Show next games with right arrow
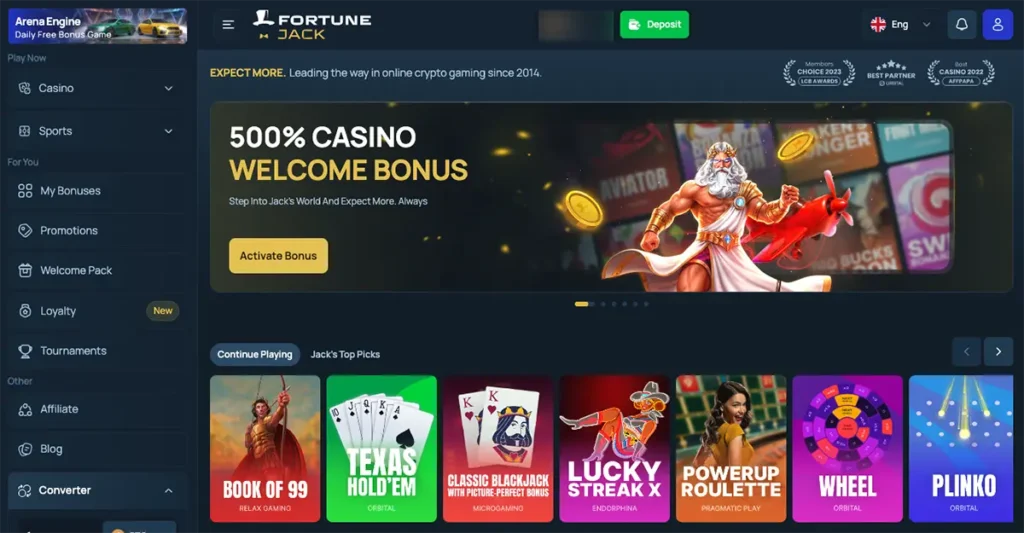The image size is (1024, 533). coord(998,351)
